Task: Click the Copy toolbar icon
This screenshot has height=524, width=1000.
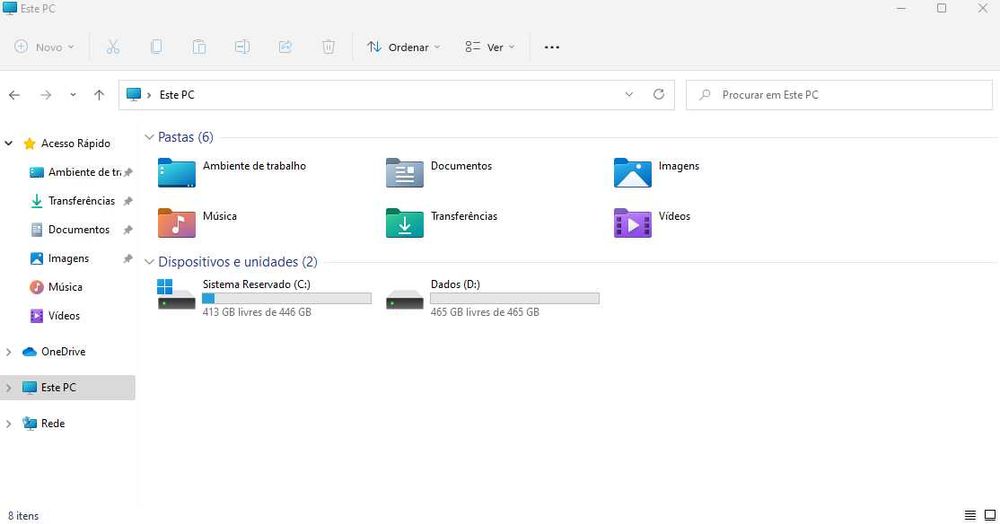Action: (x=156, y=47)
